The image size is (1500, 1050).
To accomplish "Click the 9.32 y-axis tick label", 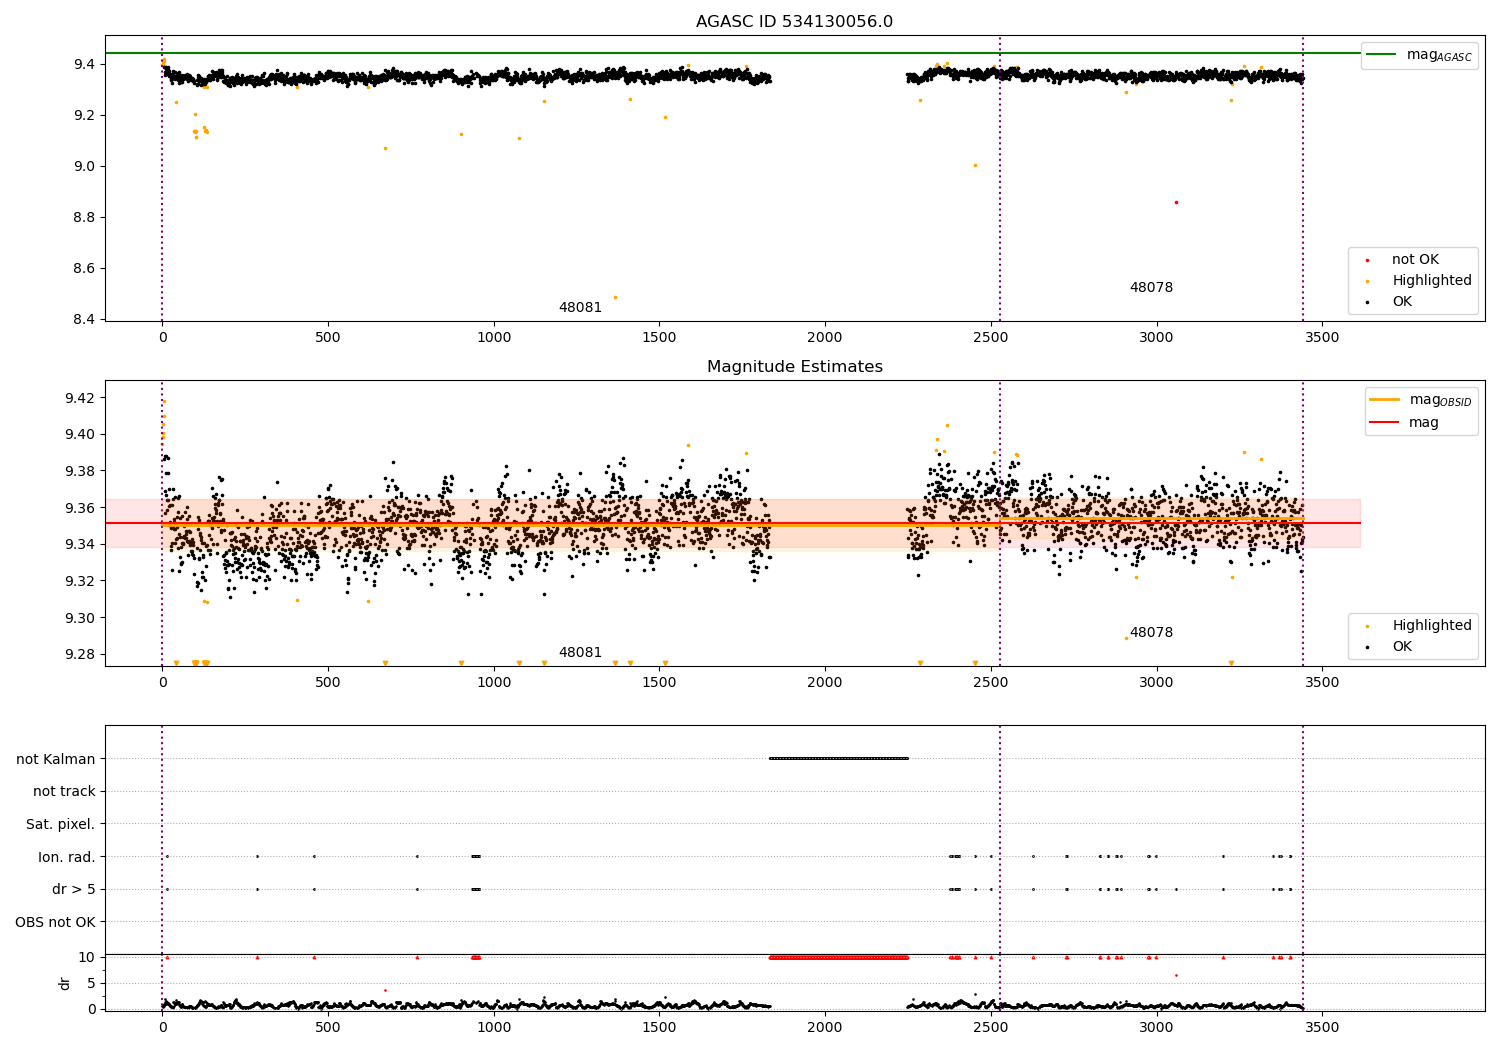I will click(x=80, y=581).
